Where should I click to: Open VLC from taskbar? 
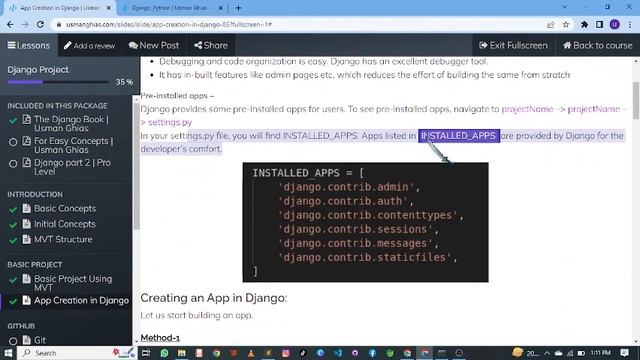(251, 353)
